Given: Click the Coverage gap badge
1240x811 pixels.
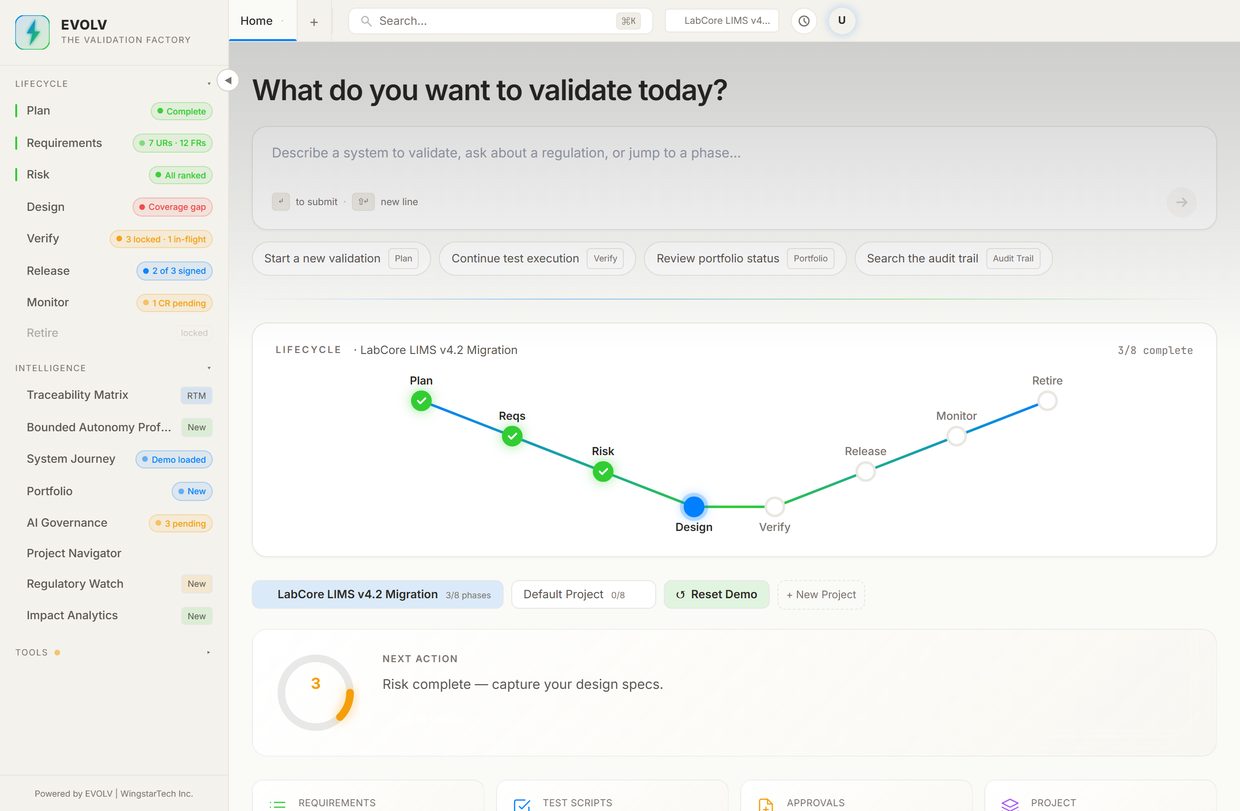Looking at the screenshot, I should pos(173,207).
